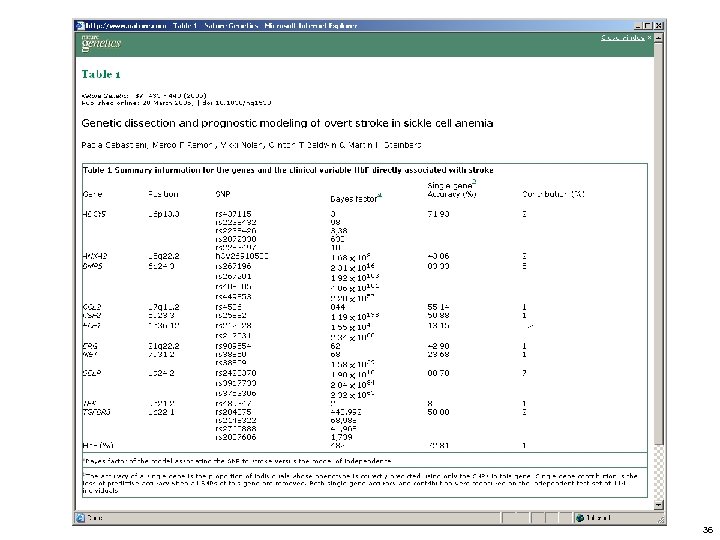Click the table caption 'Table 1 Summary information'

coord(288,170)
